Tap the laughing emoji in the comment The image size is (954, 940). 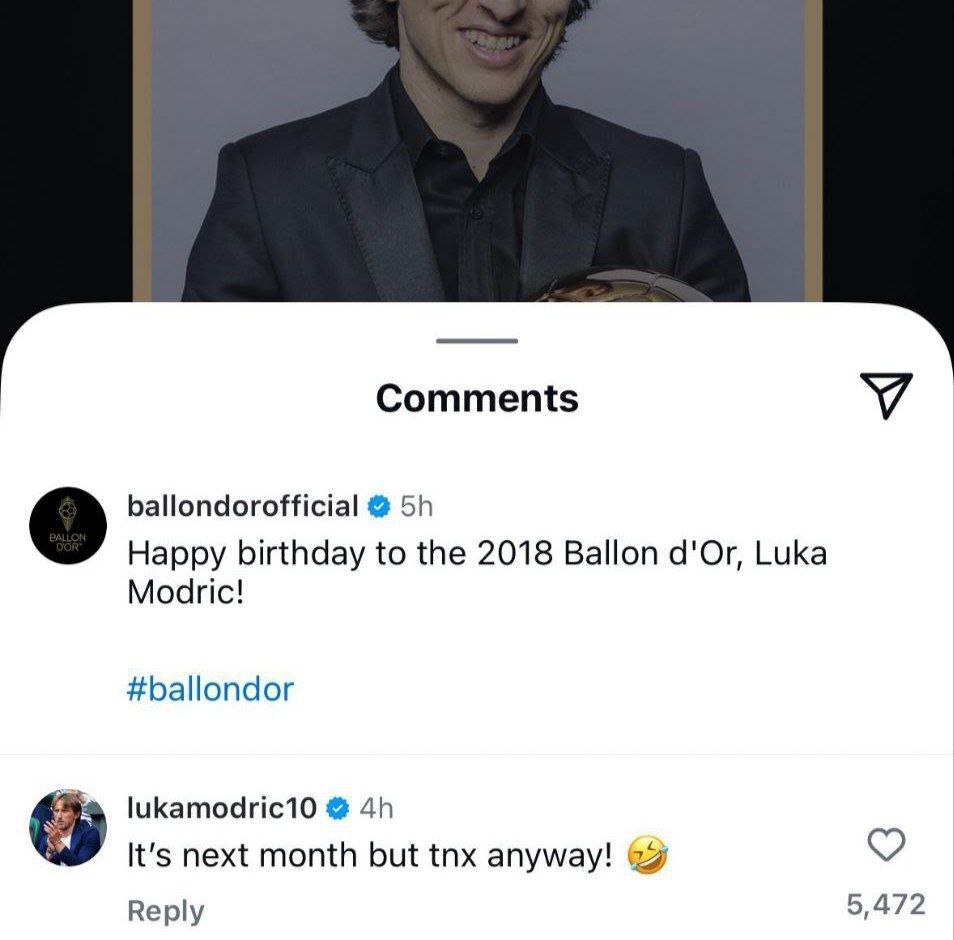[647, 856]
